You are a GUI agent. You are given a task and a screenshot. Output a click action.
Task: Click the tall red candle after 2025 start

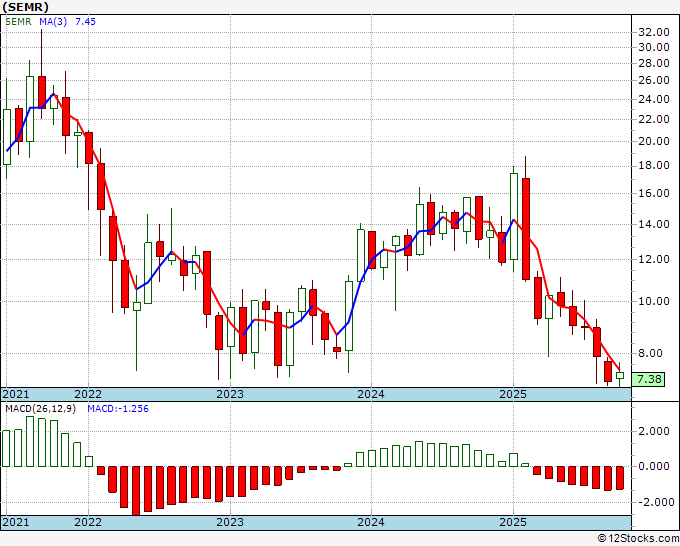tap(526, 229)
